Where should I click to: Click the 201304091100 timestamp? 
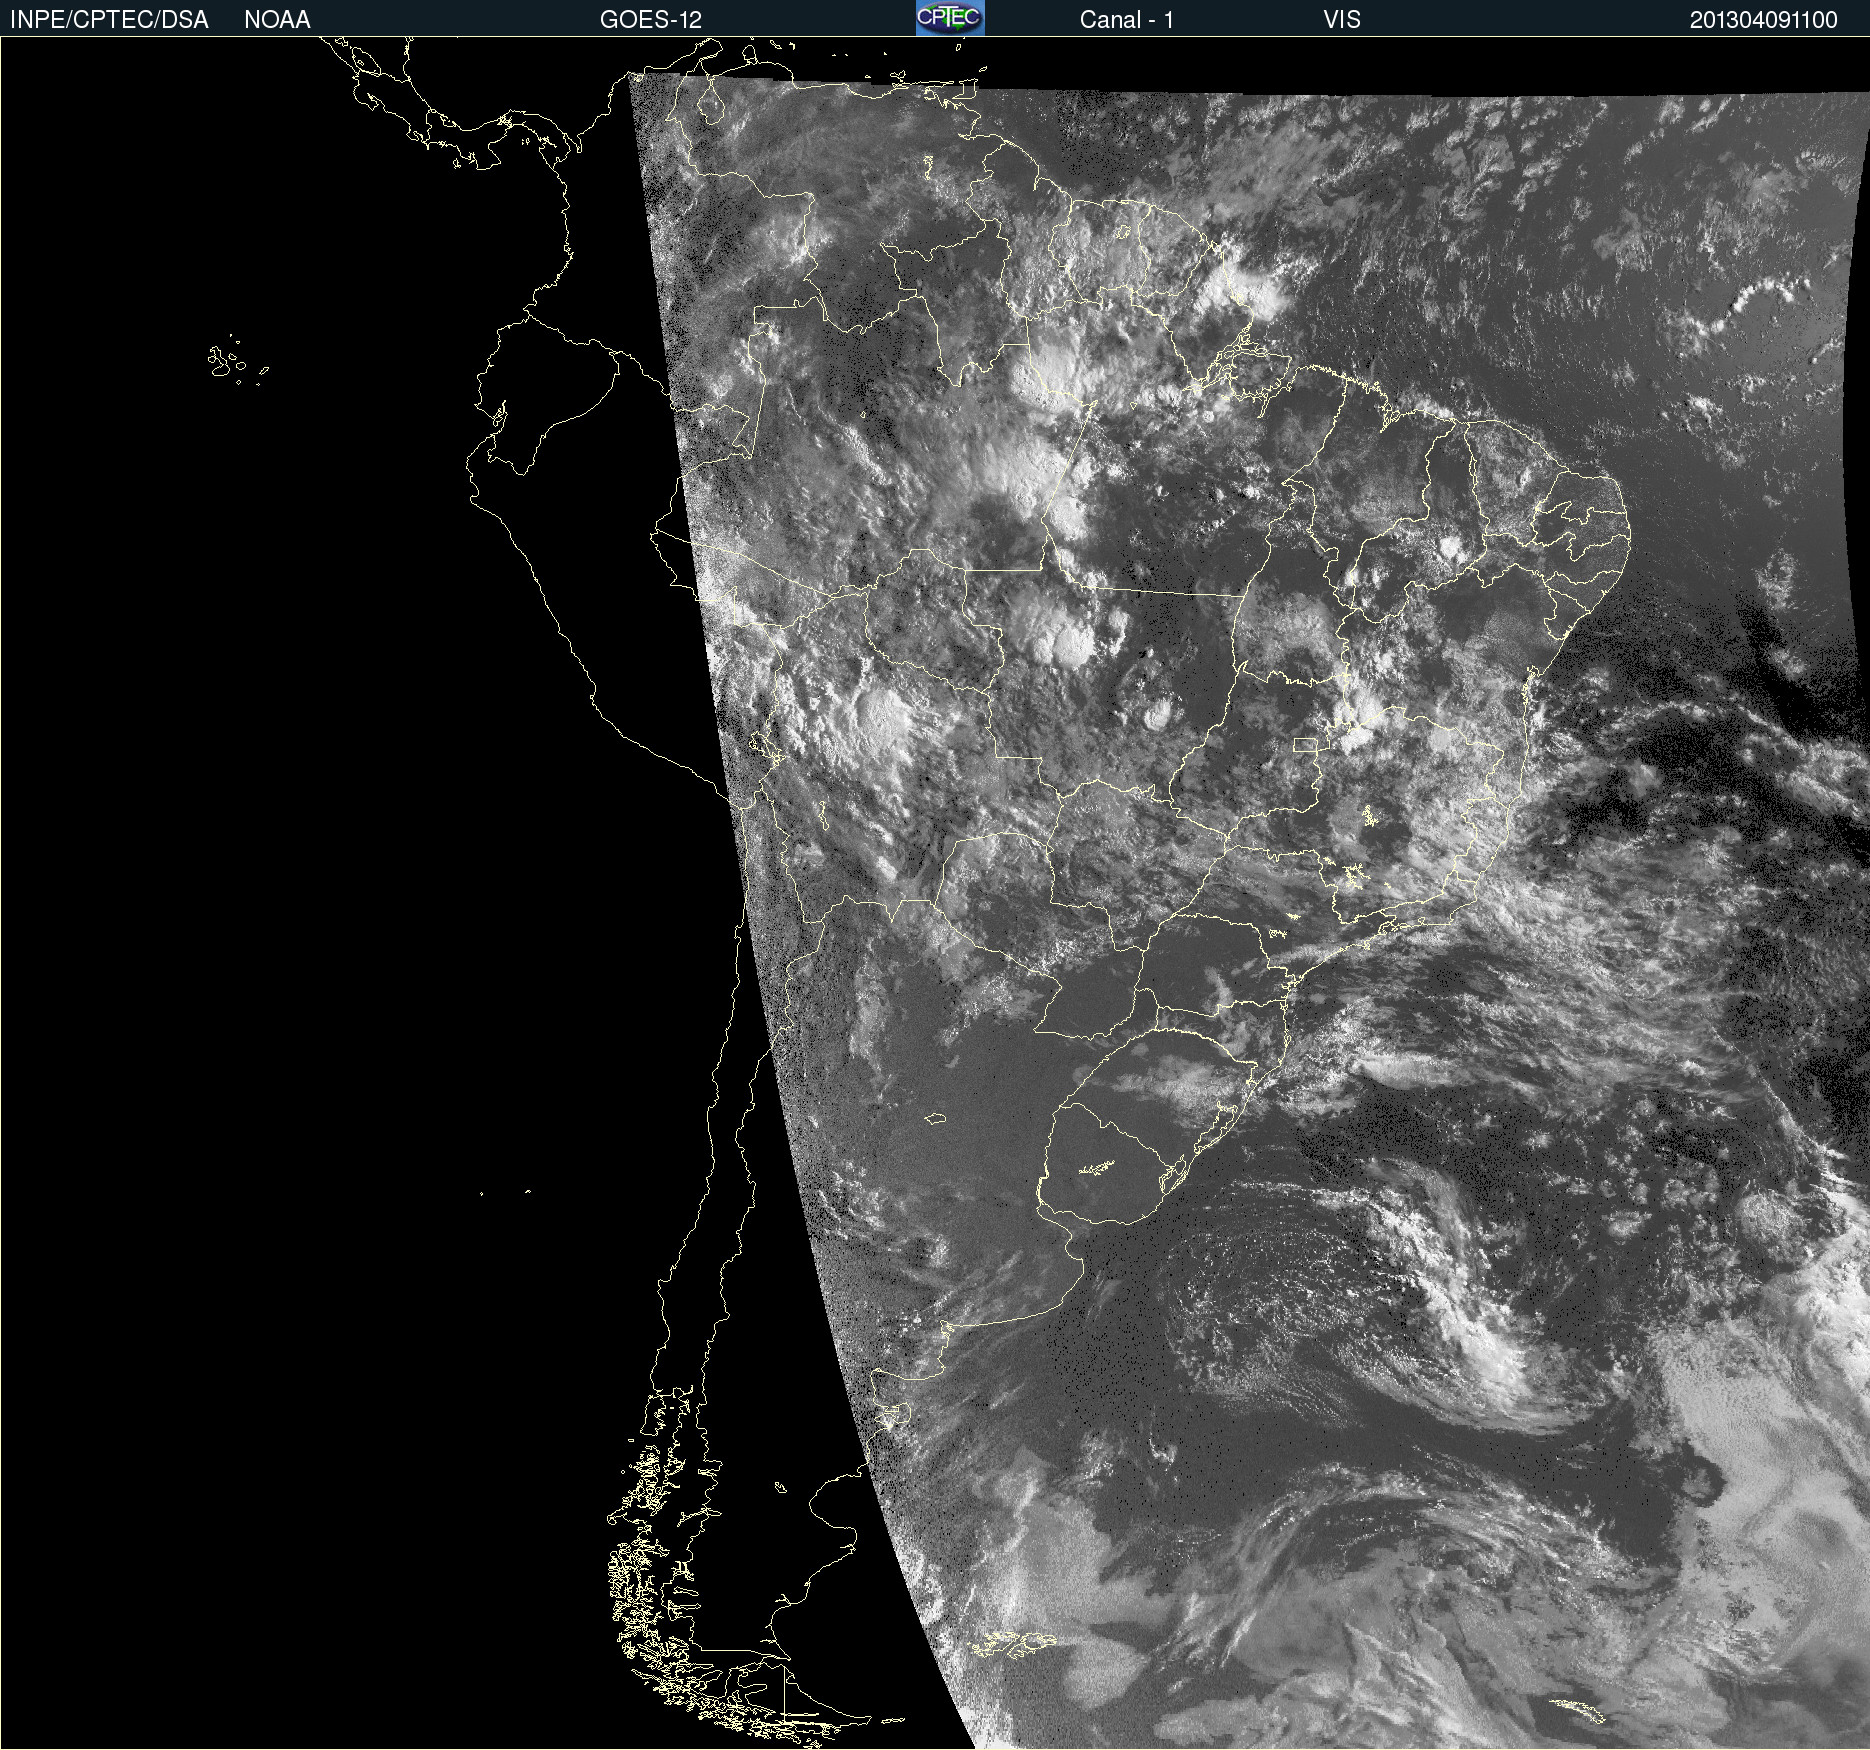[x=1764, y=20]
